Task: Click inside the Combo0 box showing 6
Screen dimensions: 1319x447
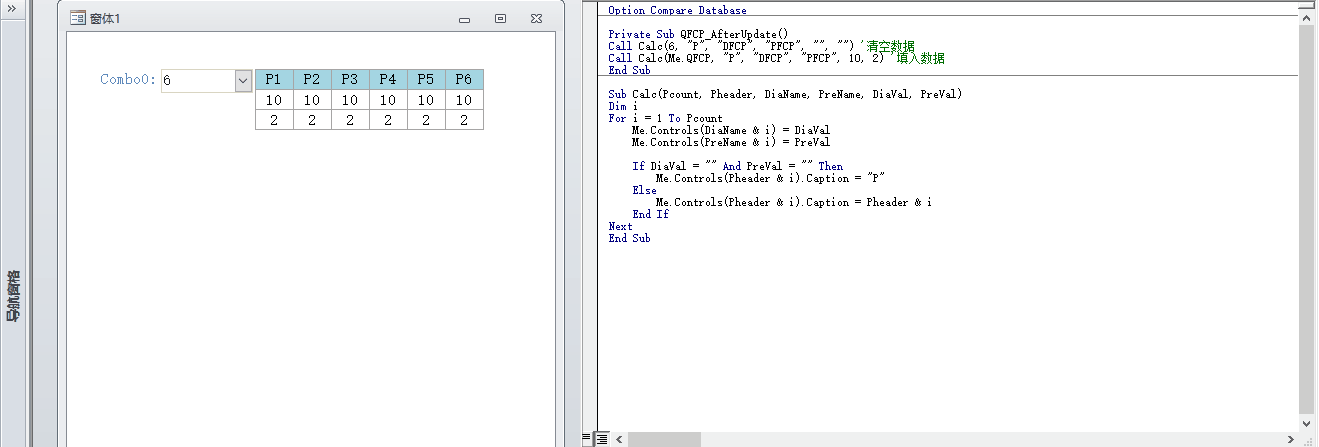Action: [198, 81]
